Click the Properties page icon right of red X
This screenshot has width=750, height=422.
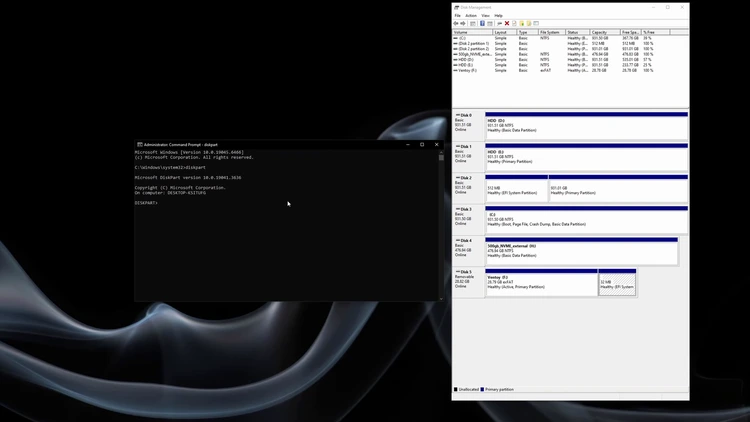tap(514, 23)
